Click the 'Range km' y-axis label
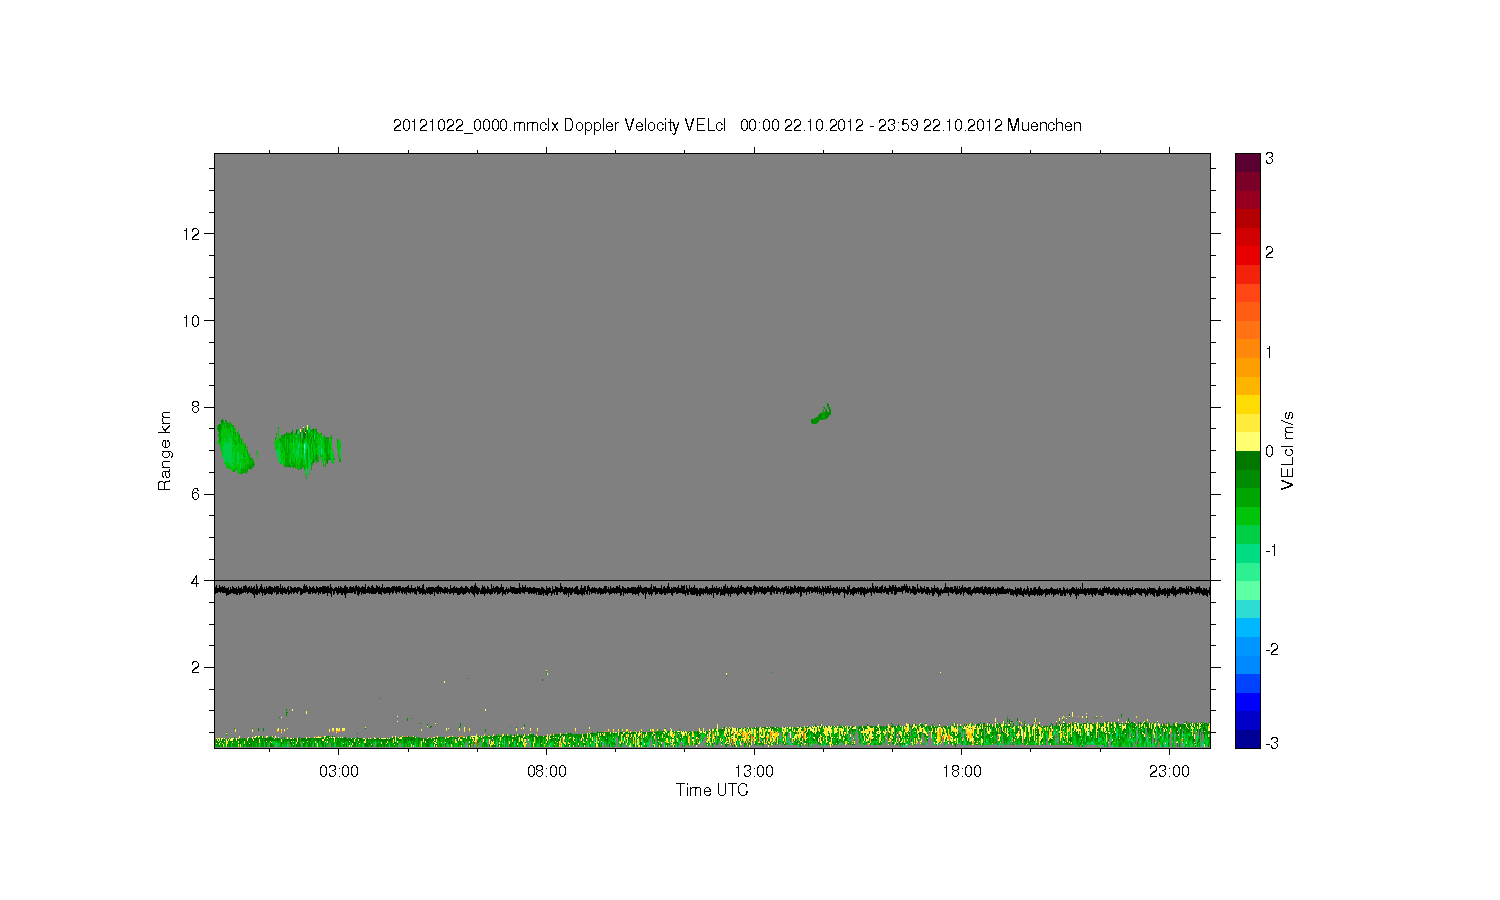This screenshot has height=900, width=1500. point(165,451)
